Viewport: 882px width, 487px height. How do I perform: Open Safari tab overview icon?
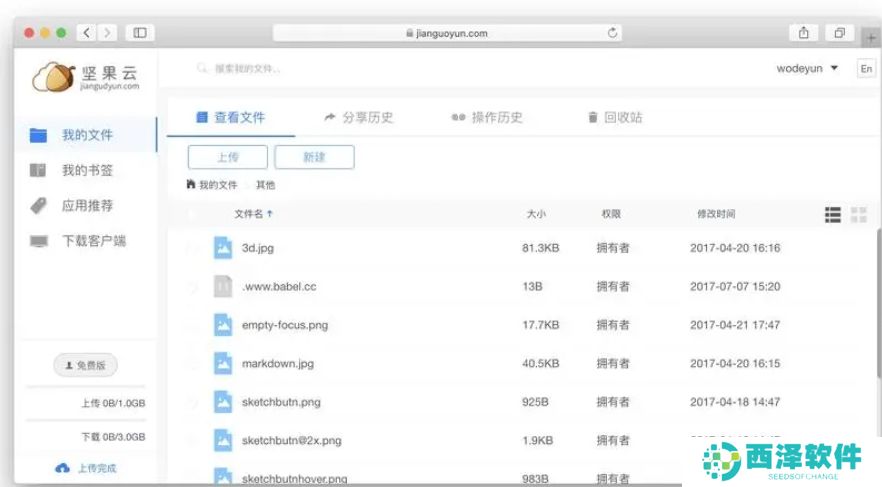tap(839, 33)
